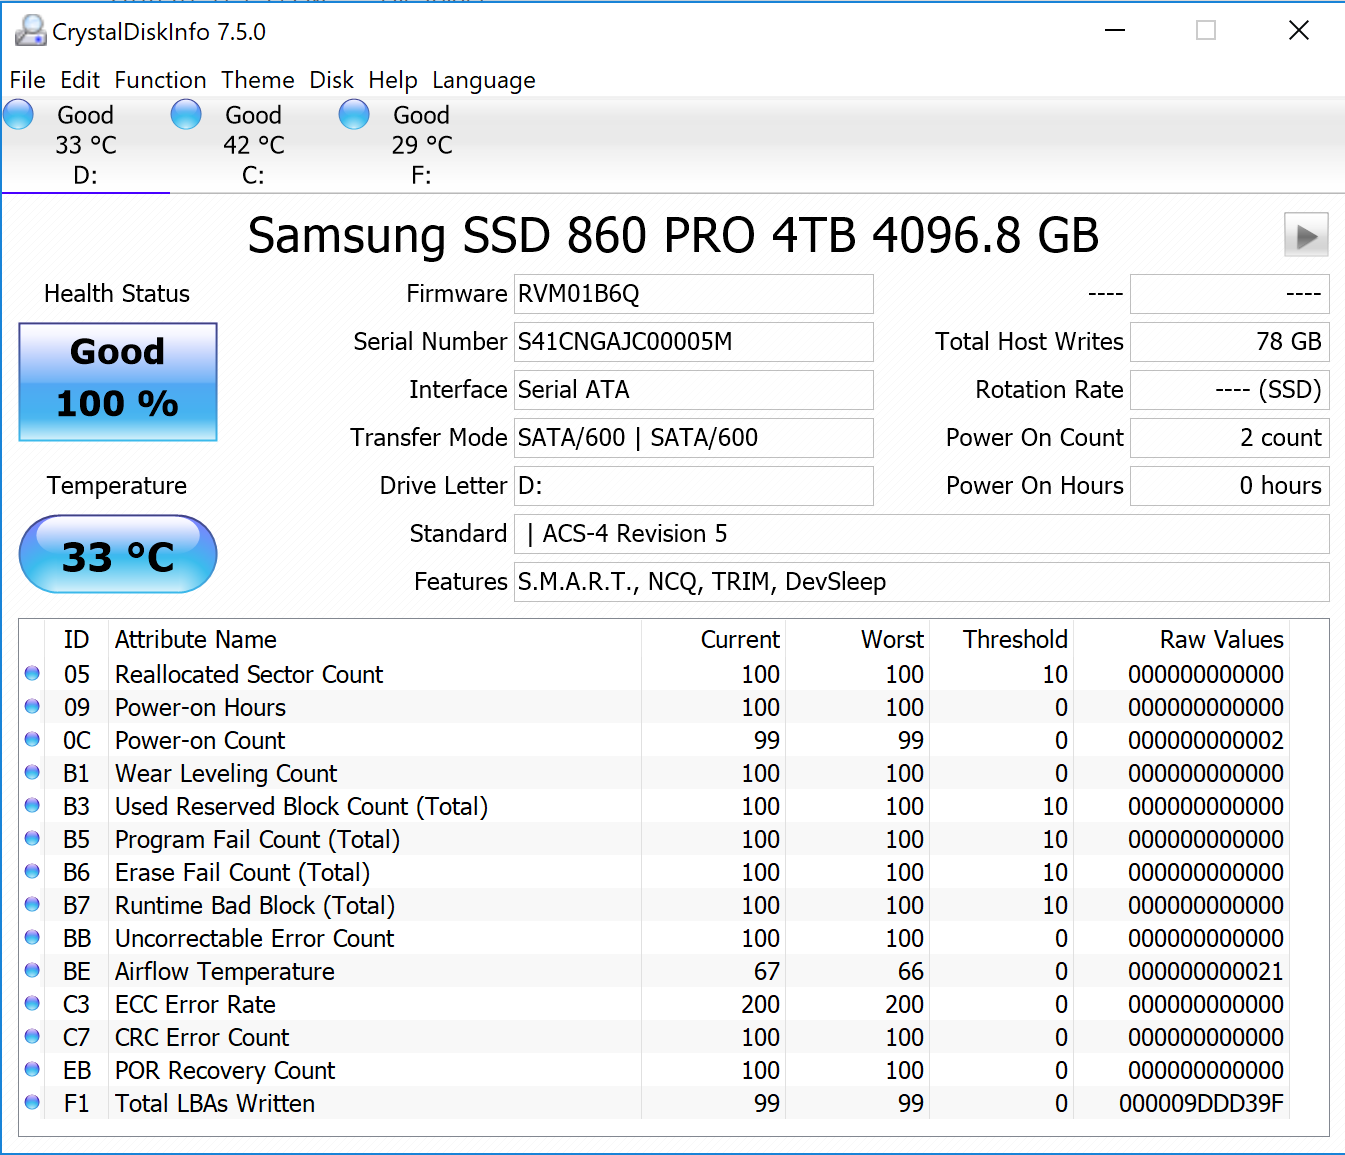This screenshot has height=1155, width=1345.
Task: Click status dot beside Reallocated Sector Count
Action: pyautogui.click(x=32, y=674)
